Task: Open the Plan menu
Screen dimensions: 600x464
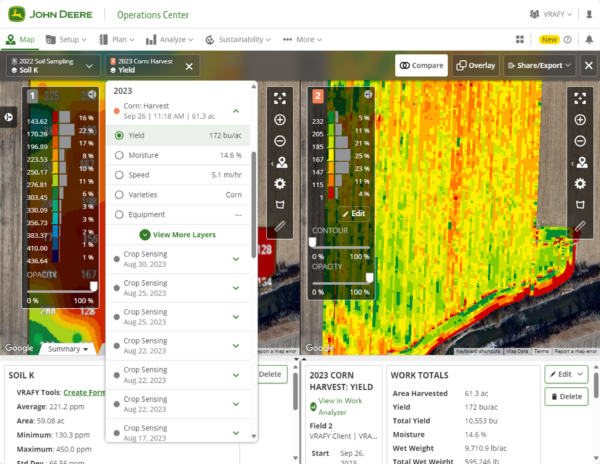Action: (x=117, y=39)
